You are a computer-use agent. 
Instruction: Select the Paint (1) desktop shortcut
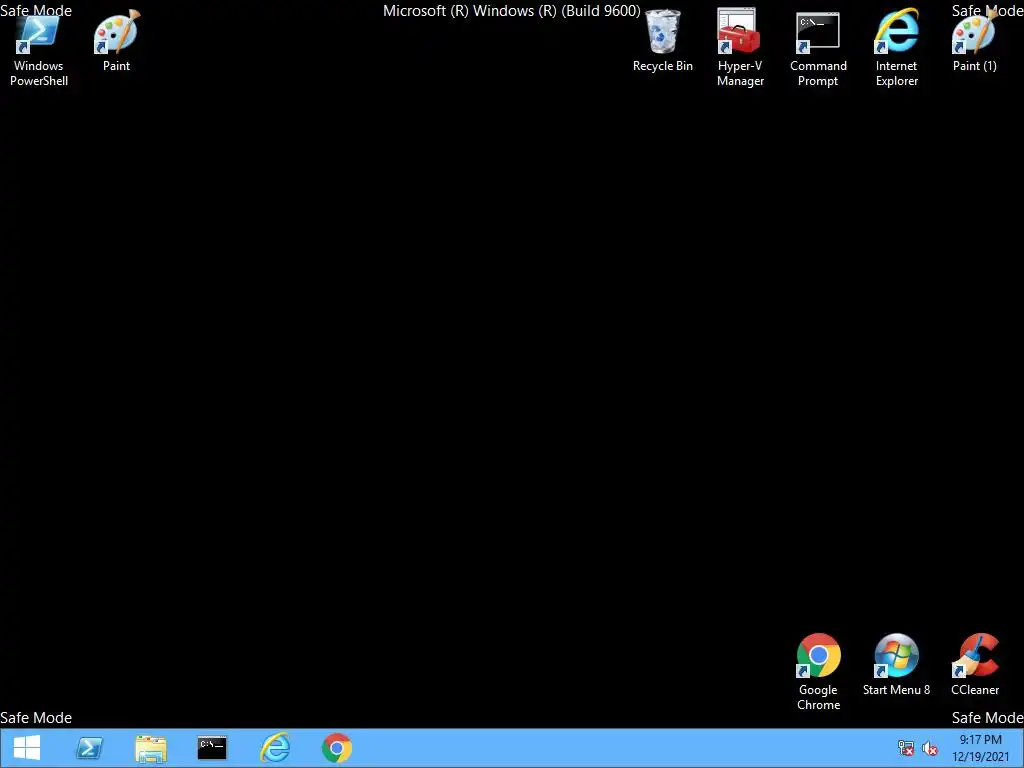(974, 40)
